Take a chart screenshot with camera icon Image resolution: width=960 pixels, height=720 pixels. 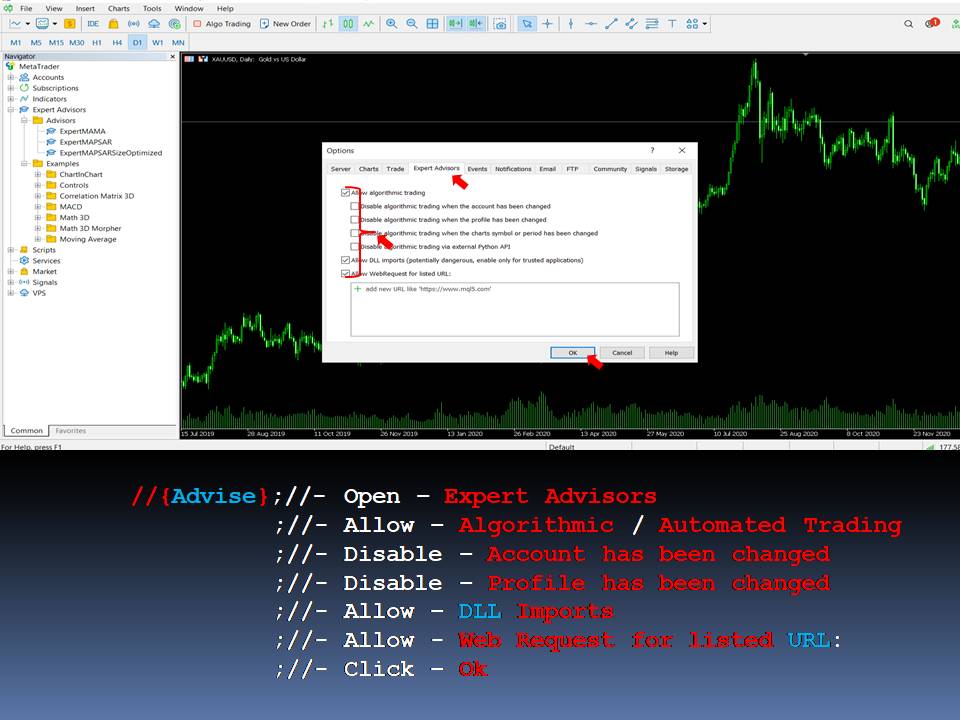click(x=500, y=23)
